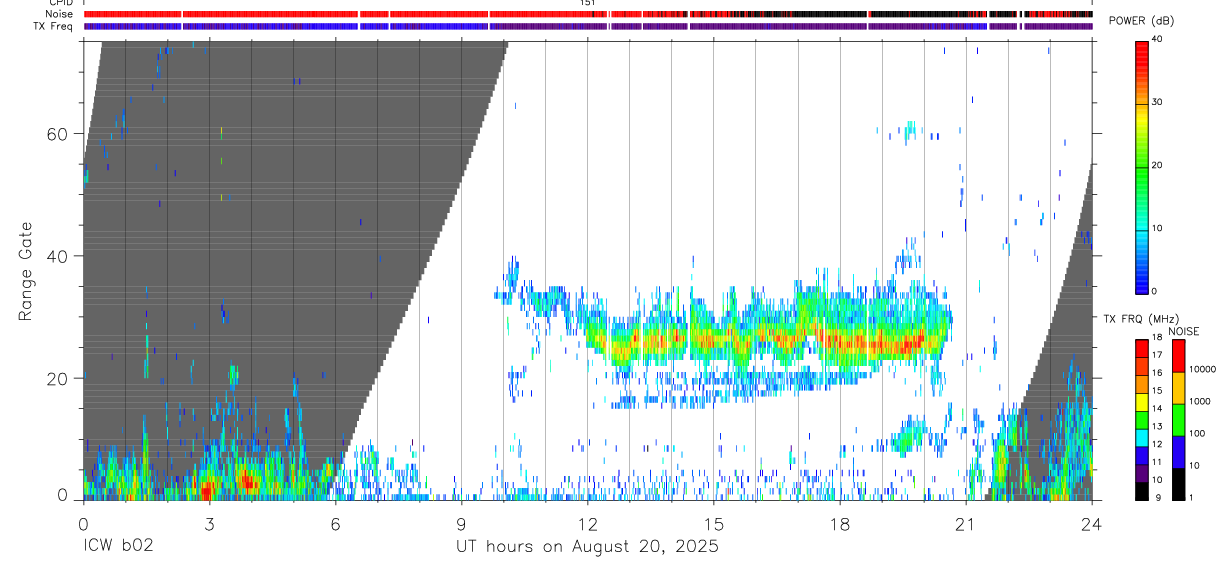Viewport: 1228px width, 567px height.
Task: Click the UT hours on August 20, 2025 label
Action: (587, 547)
